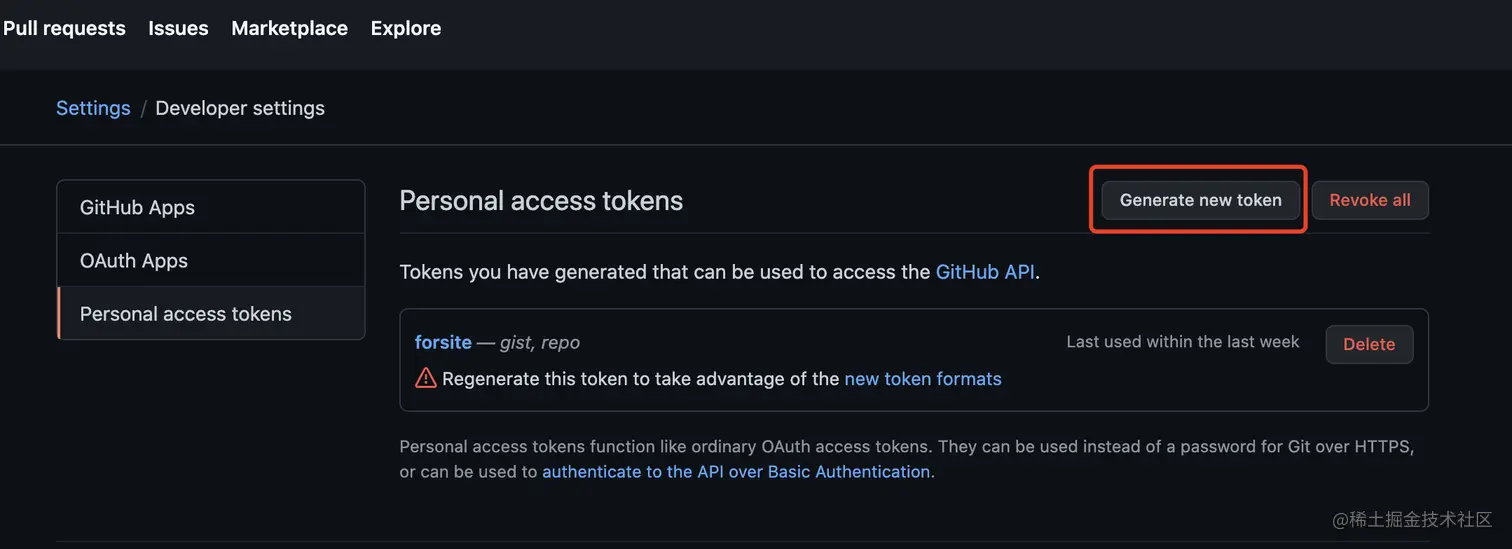
Task: Select Explore in the header navigation
Action: 405,28
